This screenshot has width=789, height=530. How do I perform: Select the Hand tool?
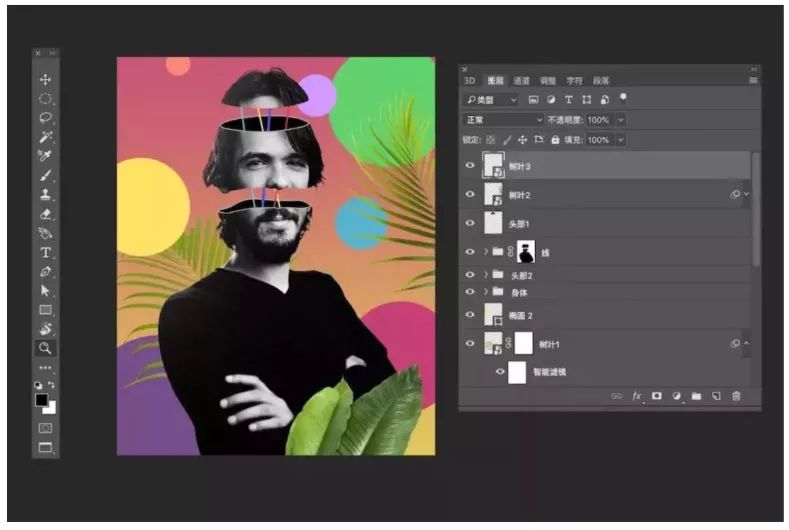coord(45,329)
